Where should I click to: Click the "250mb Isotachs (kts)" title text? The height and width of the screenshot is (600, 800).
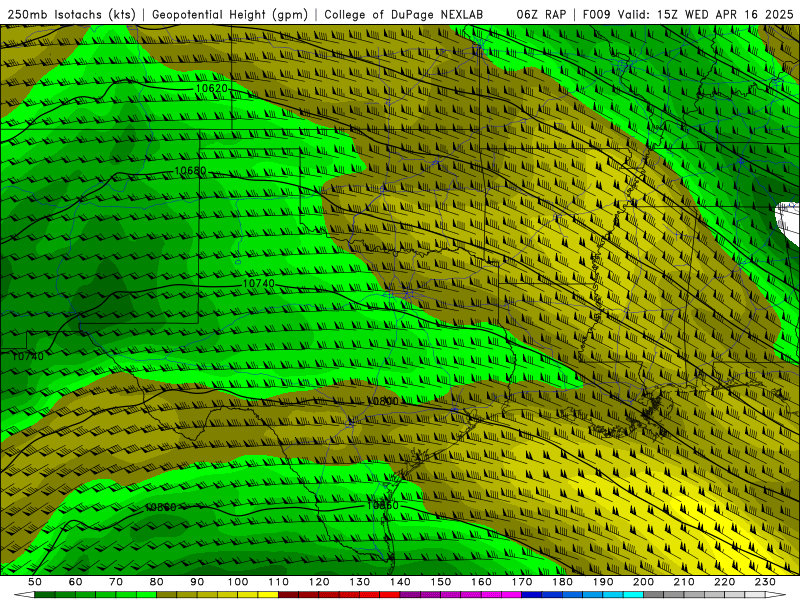click(x=71, y=15)
